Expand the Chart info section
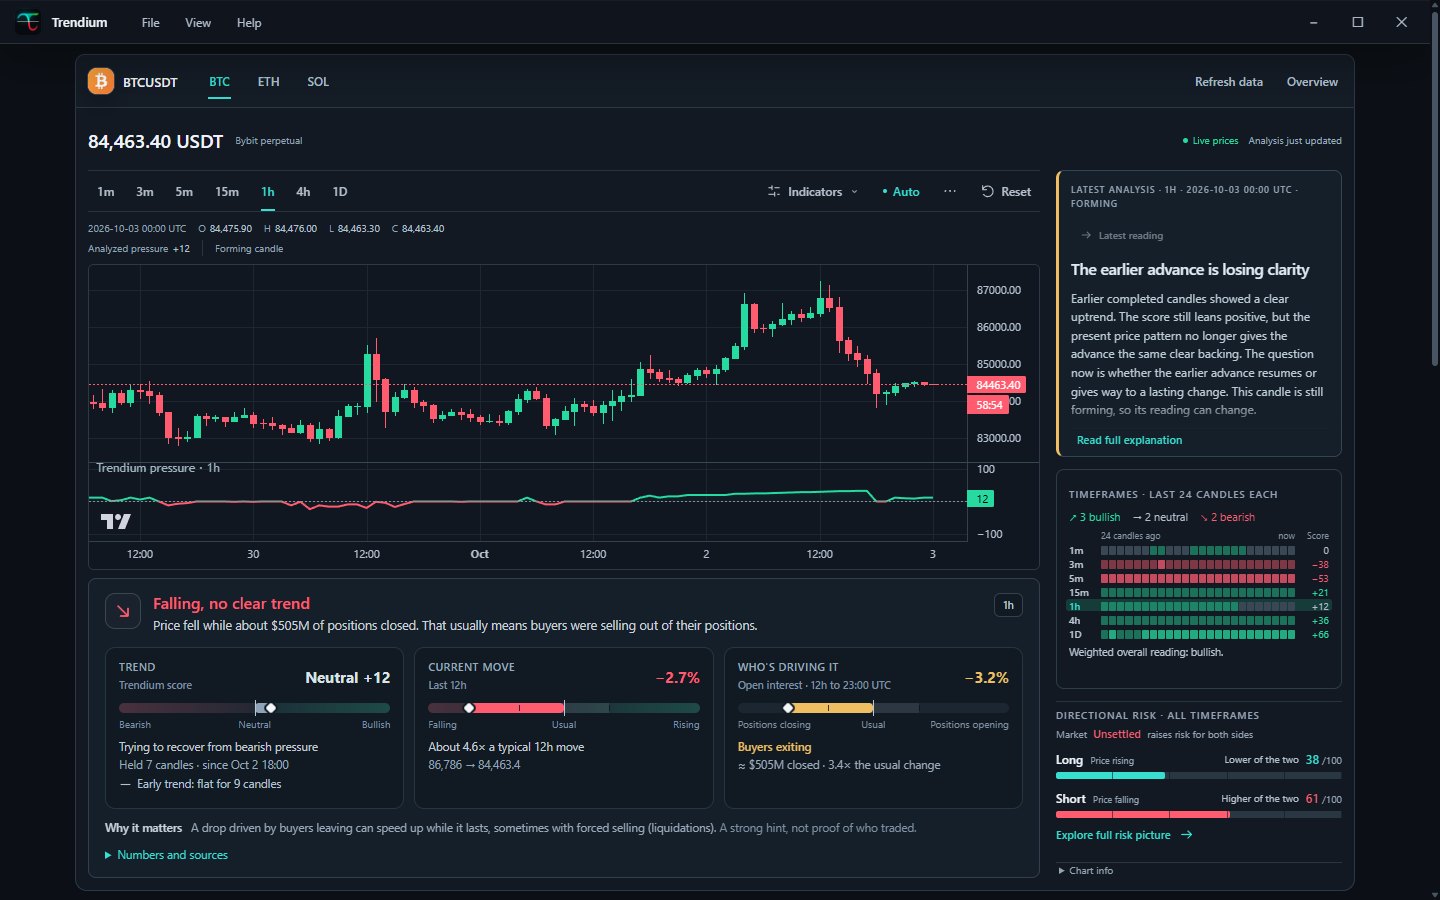The height and width of the screenshot is (900, 1440). (x=1086, y=871)
